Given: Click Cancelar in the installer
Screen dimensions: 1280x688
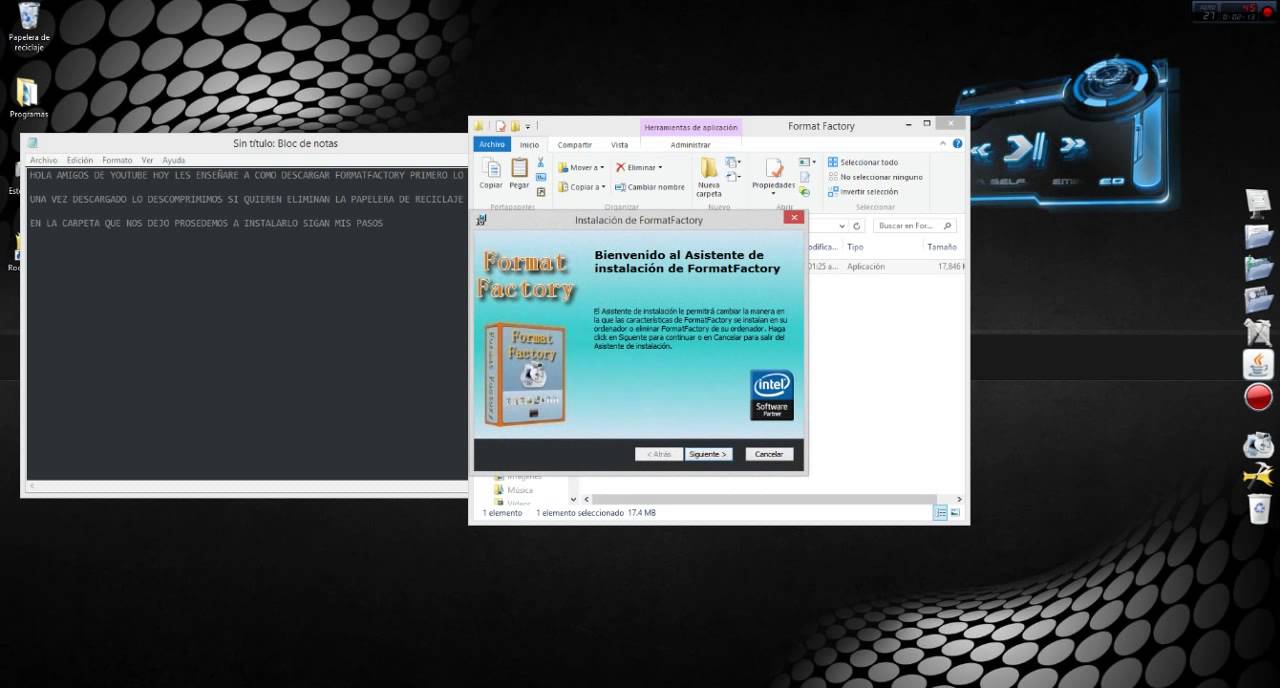Looking at the screenshot, I should coord(769,454).
